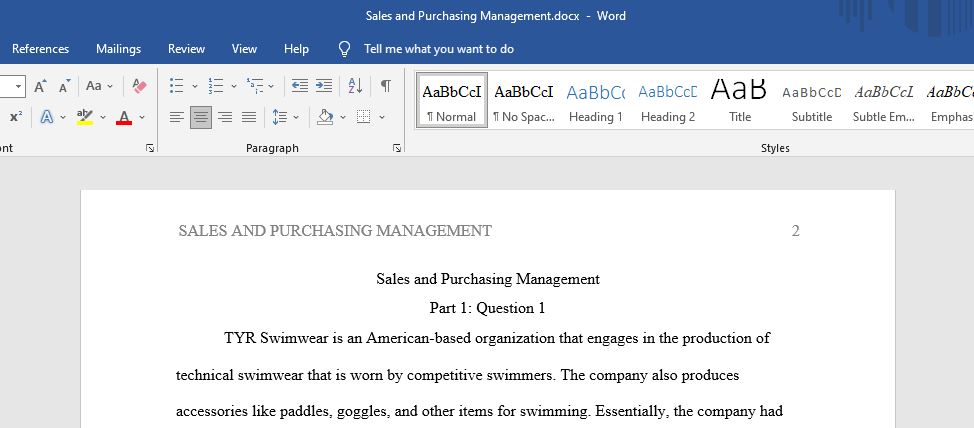This screenshot has width=974, height=428.
Task: Apply red font color
Action: coord(124,117)
